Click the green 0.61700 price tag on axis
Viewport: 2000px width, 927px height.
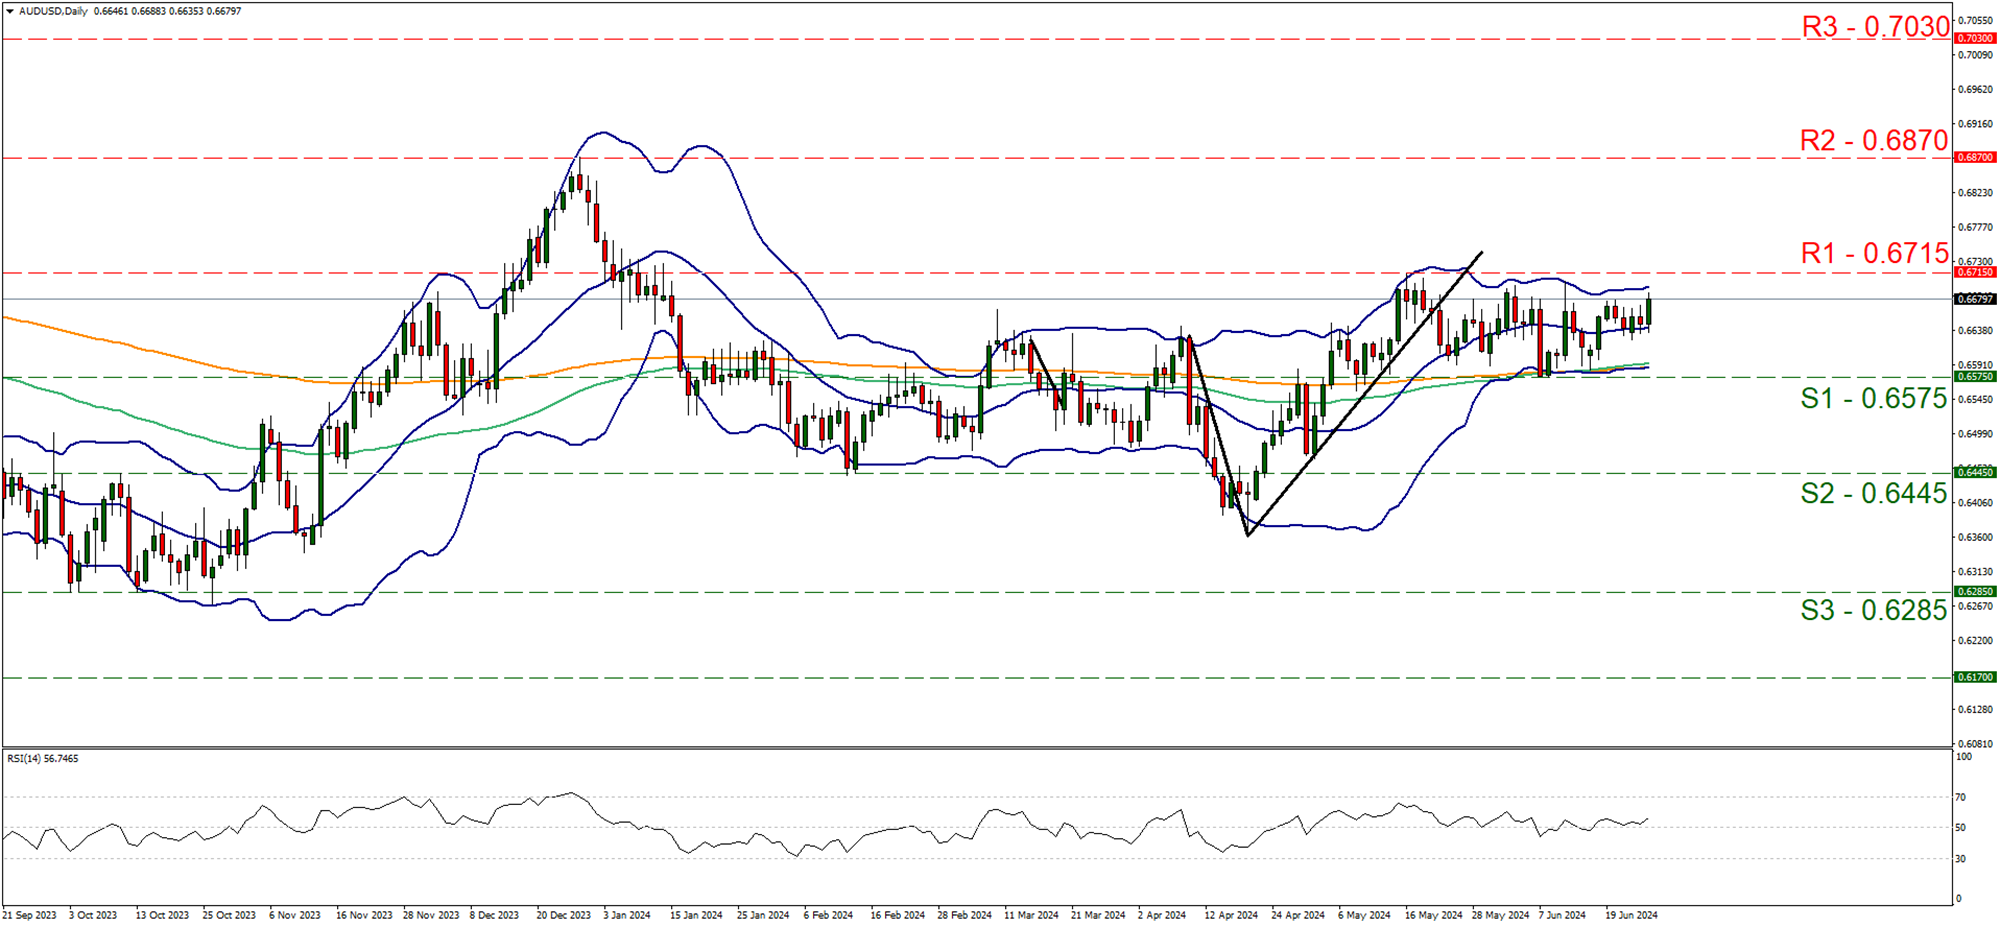pyautogui.click(x=1975, y=678)
